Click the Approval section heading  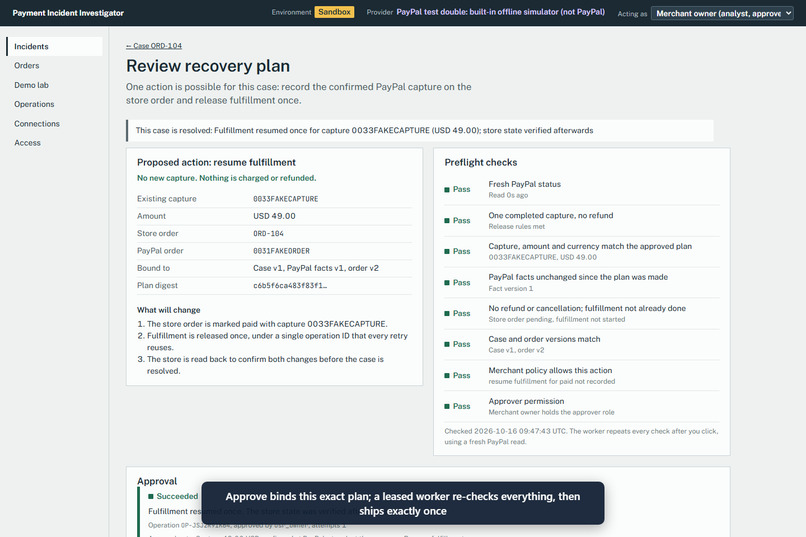click(157, 482)
